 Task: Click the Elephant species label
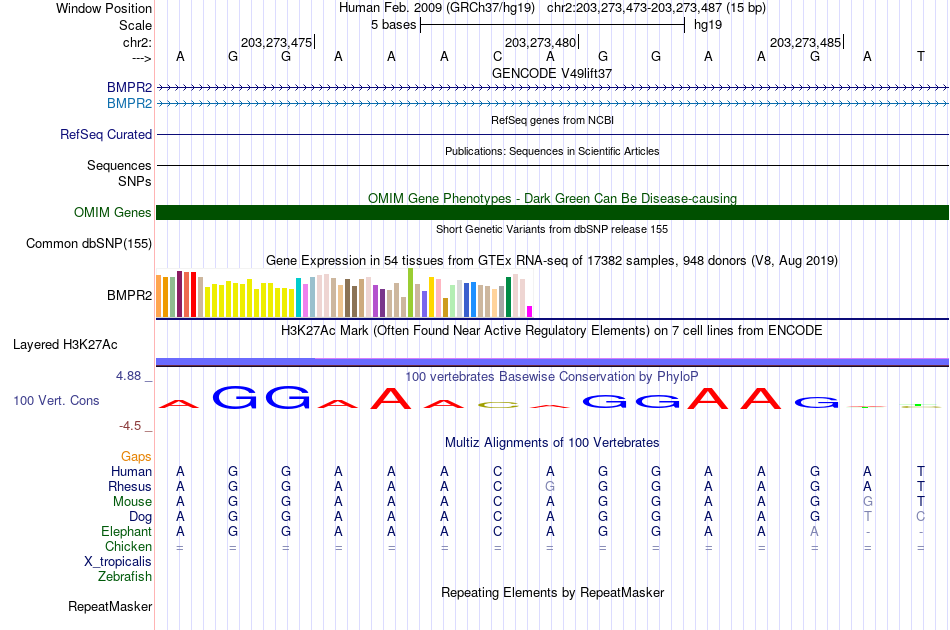click(x=127, y=531)
